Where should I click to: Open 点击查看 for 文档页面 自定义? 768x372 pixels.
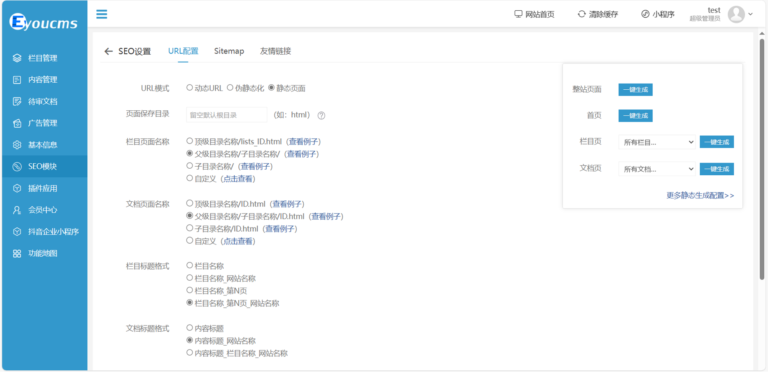238,241
